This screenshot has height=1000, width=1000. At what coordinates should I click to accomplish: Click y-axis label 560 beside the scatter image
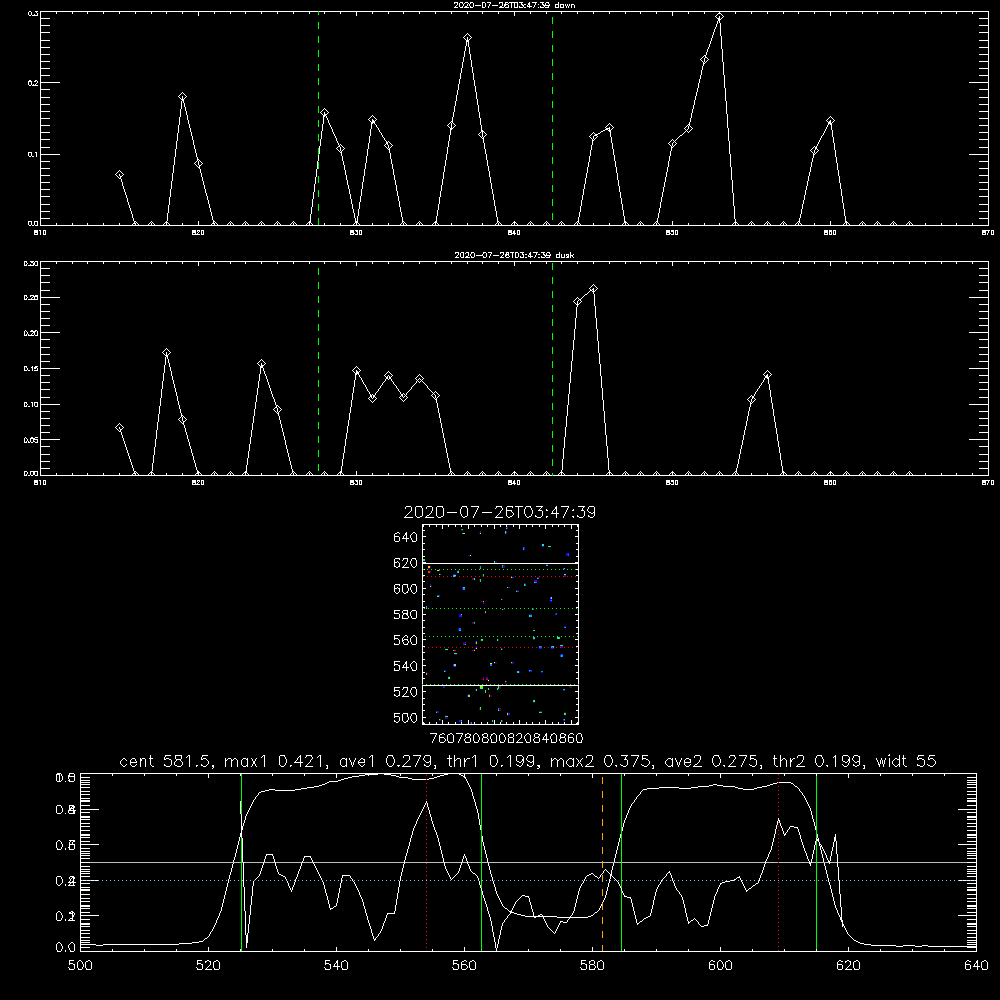[x=406, y=640]
